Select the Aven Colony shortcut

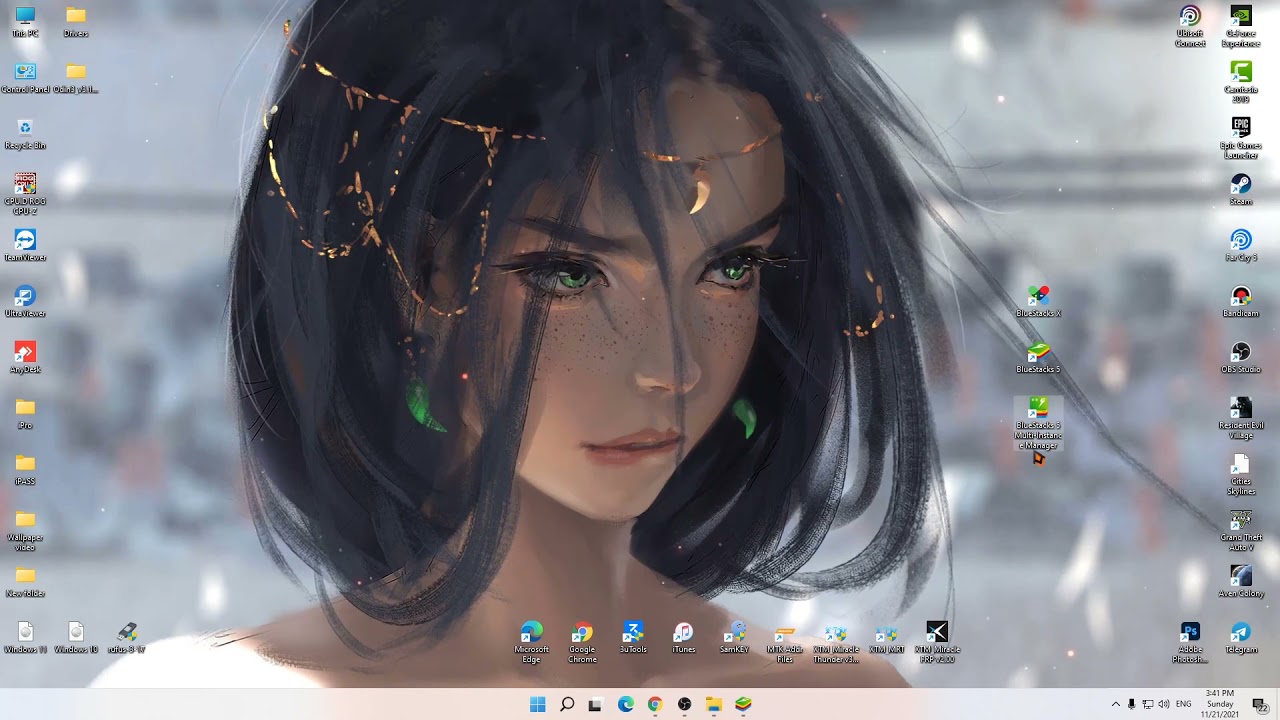tap(1241, 582)
